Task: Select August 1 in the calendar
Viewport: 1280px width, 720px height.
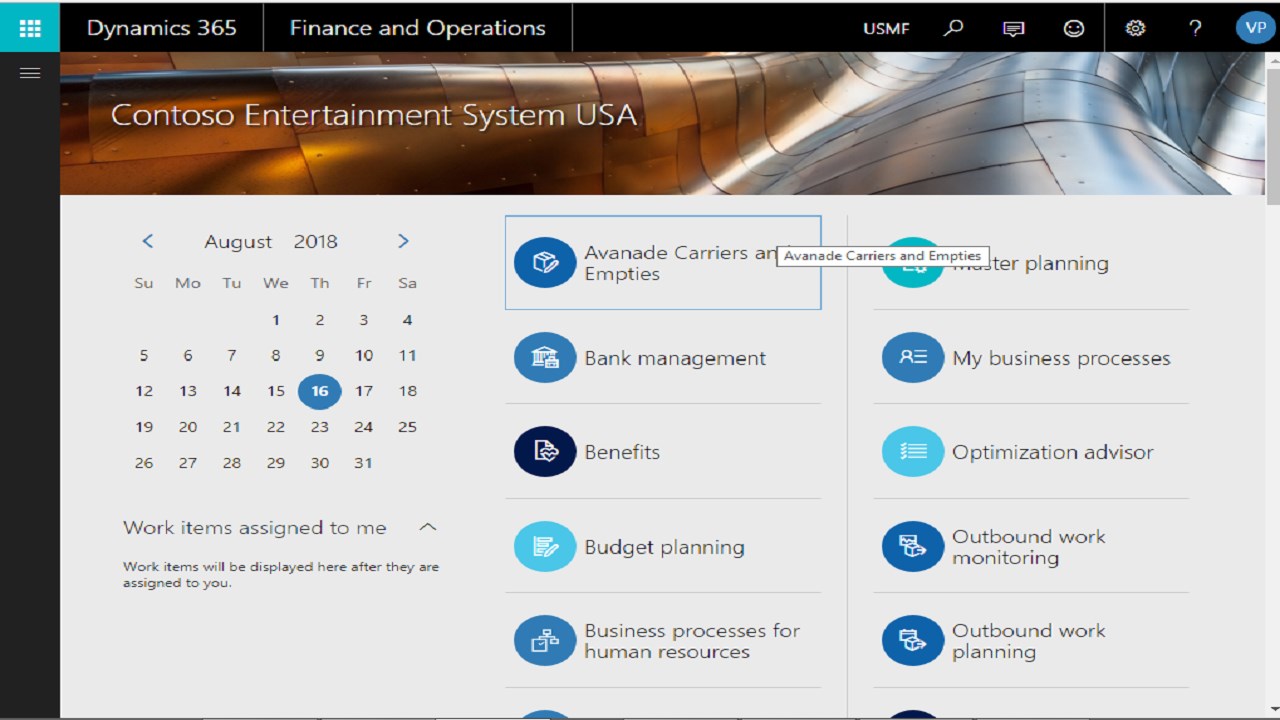Action: 276,320
